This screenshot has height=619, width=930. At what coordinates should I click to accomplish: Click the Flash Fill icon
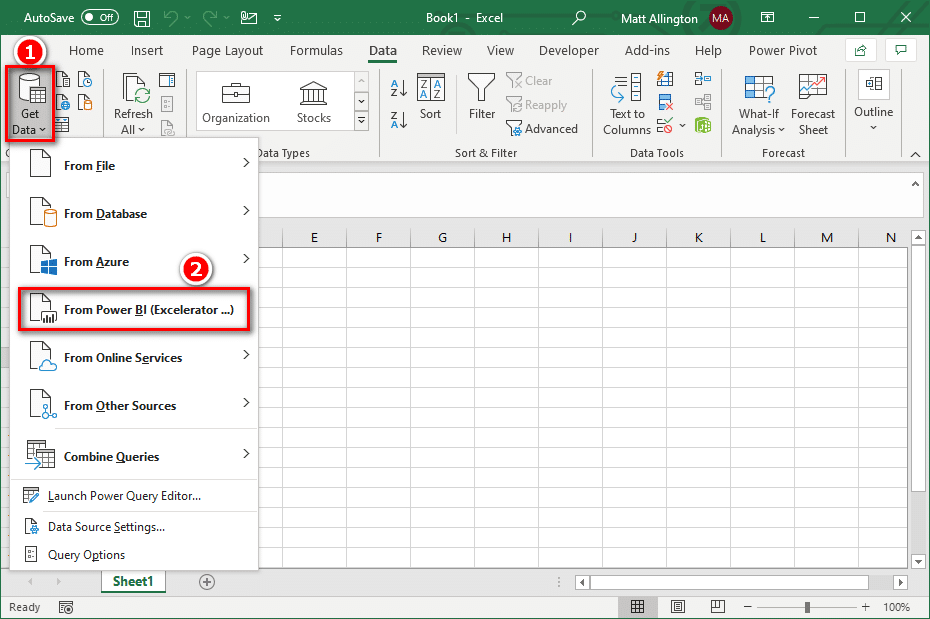coord(665,79)
